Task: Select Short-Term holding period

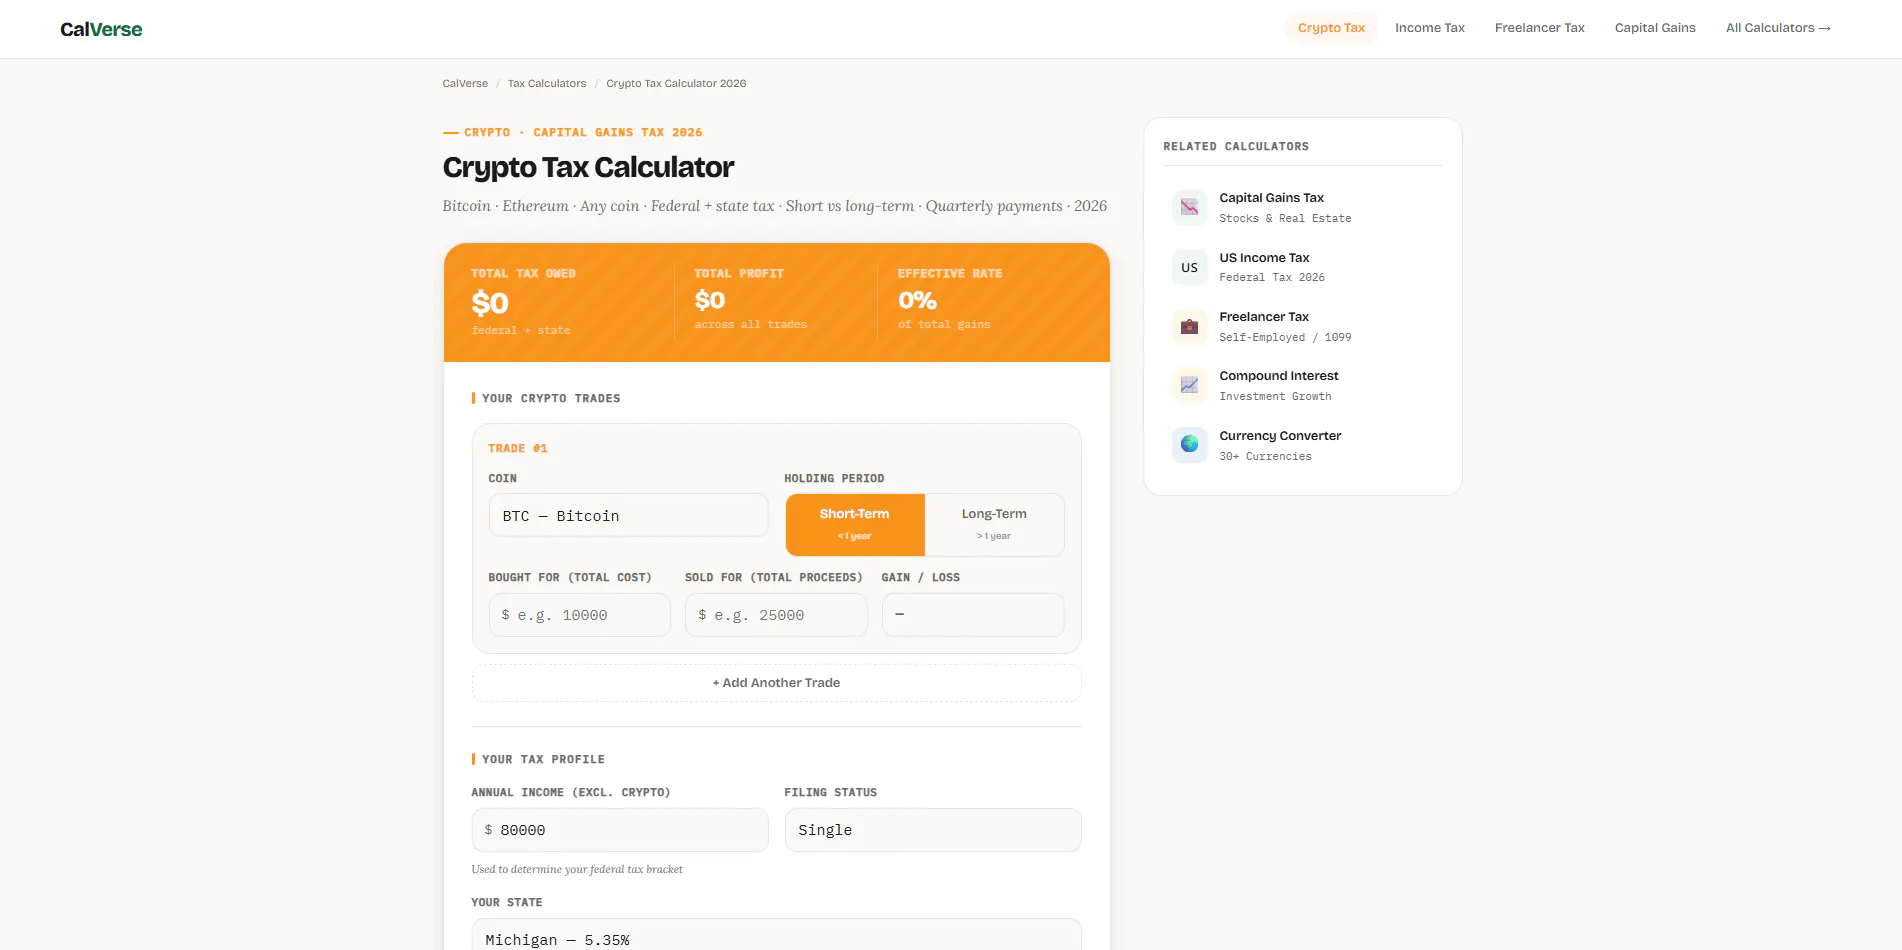Action: [855, 524]
